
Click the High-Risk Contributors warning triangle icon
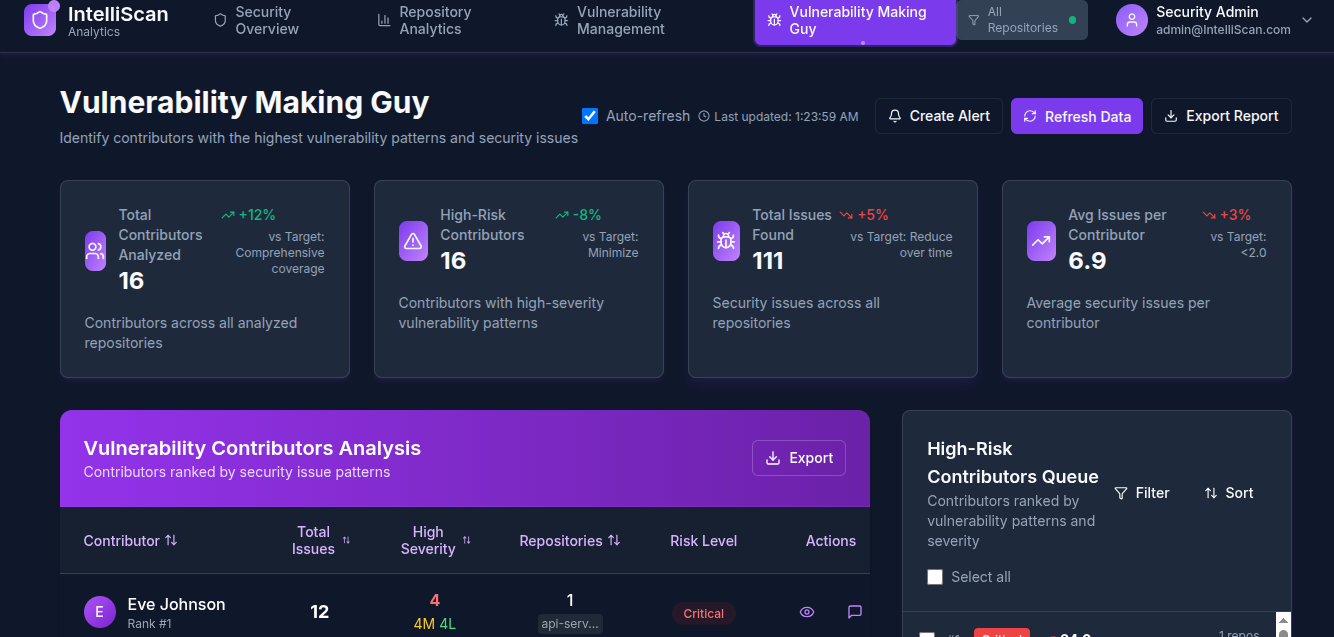tap(413, 241)
